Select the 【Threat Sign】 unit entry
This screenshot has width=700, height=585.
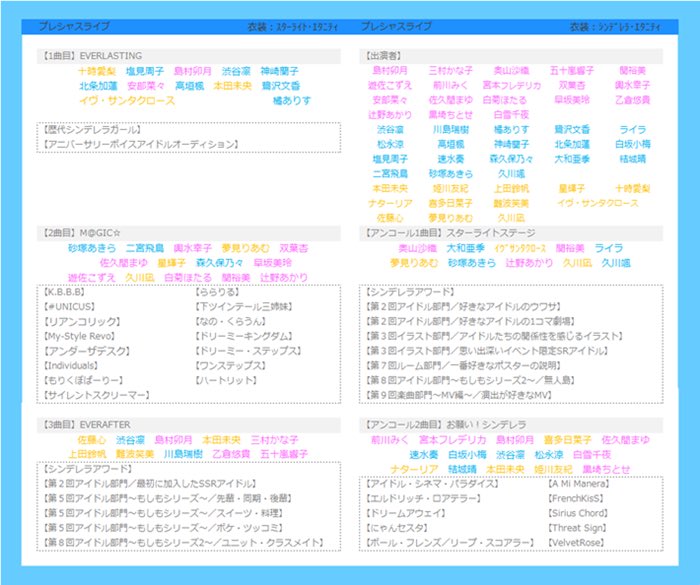577,528
